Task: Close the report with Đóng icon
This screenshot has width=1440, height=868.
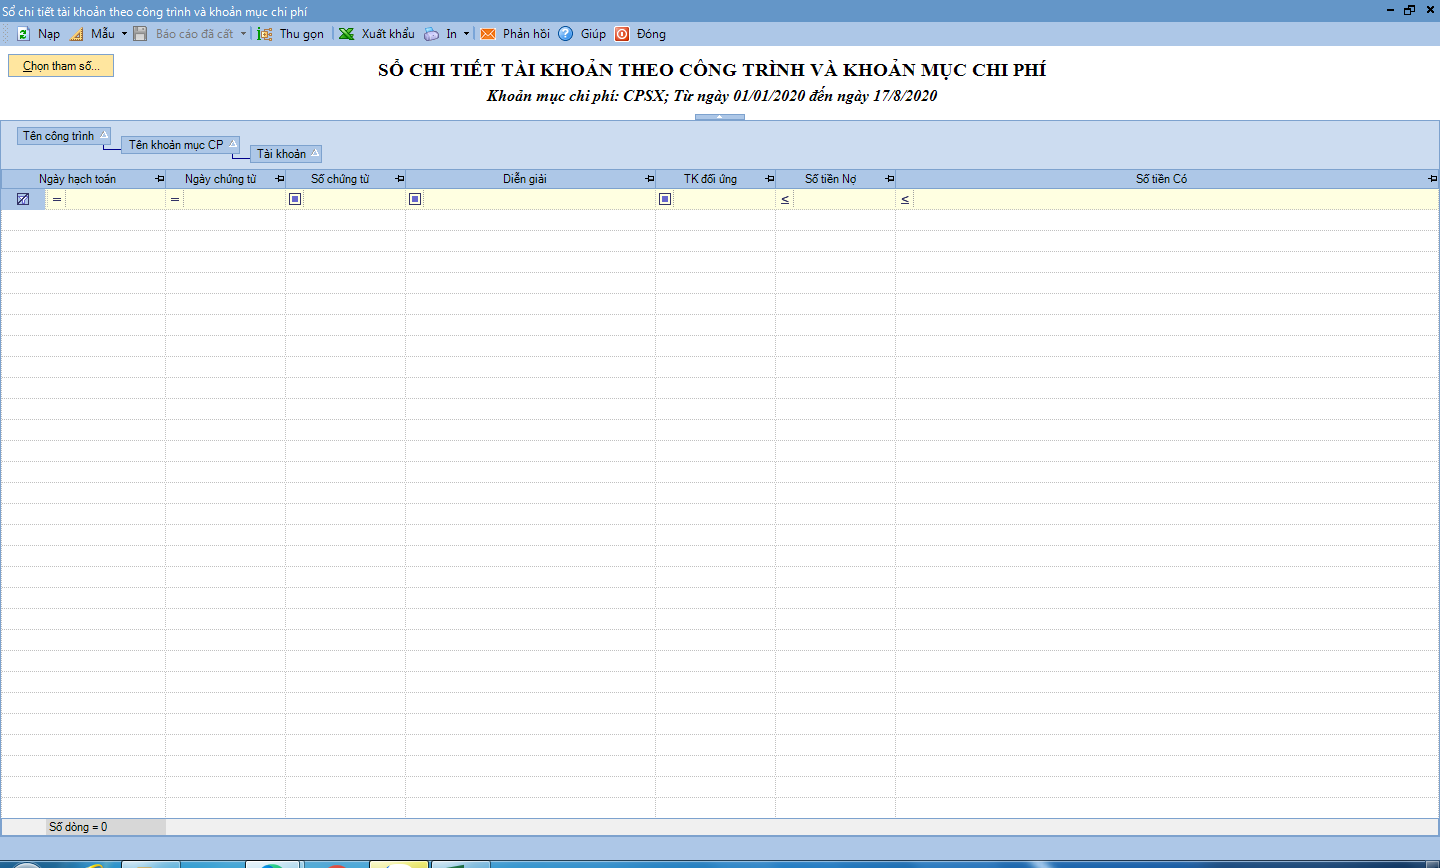Action: (x=622, y=34)
